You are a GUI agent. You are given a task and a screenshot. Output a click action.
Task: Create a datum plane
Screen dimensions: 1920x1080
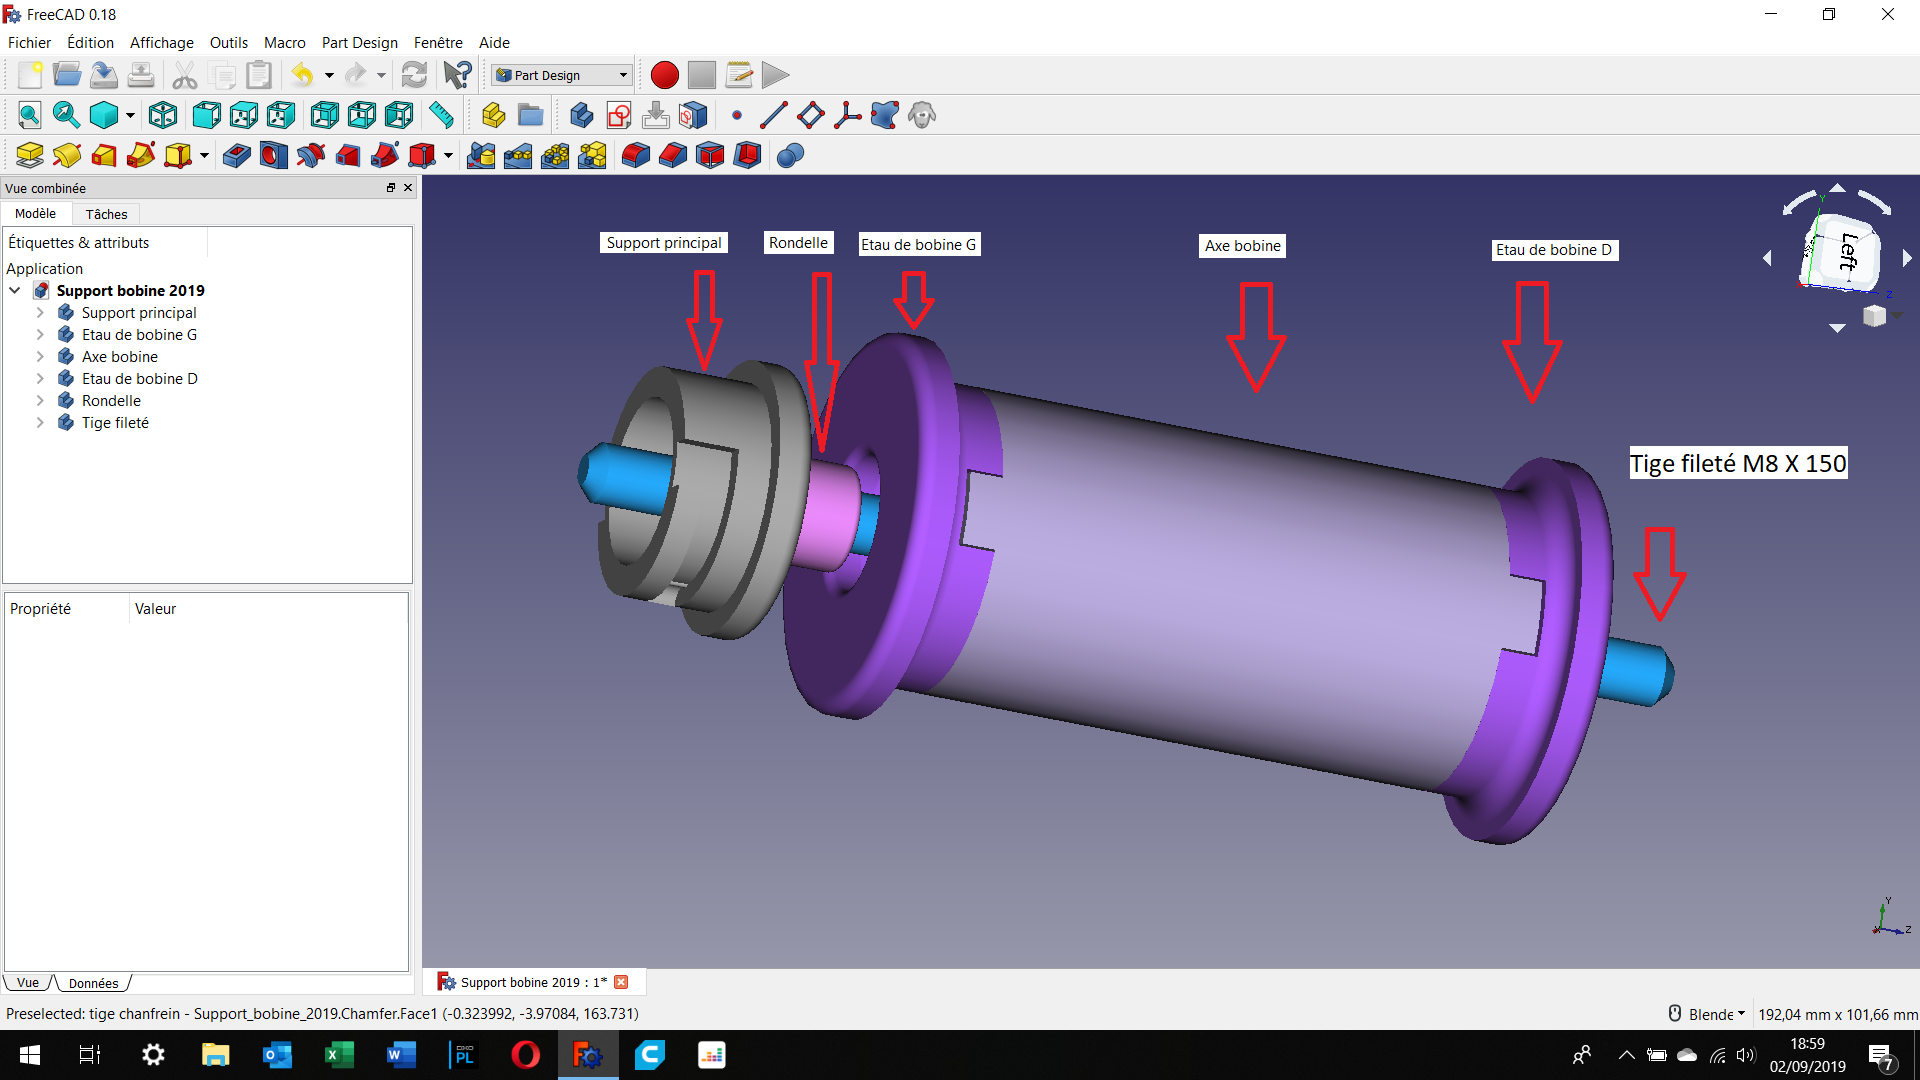811,115
